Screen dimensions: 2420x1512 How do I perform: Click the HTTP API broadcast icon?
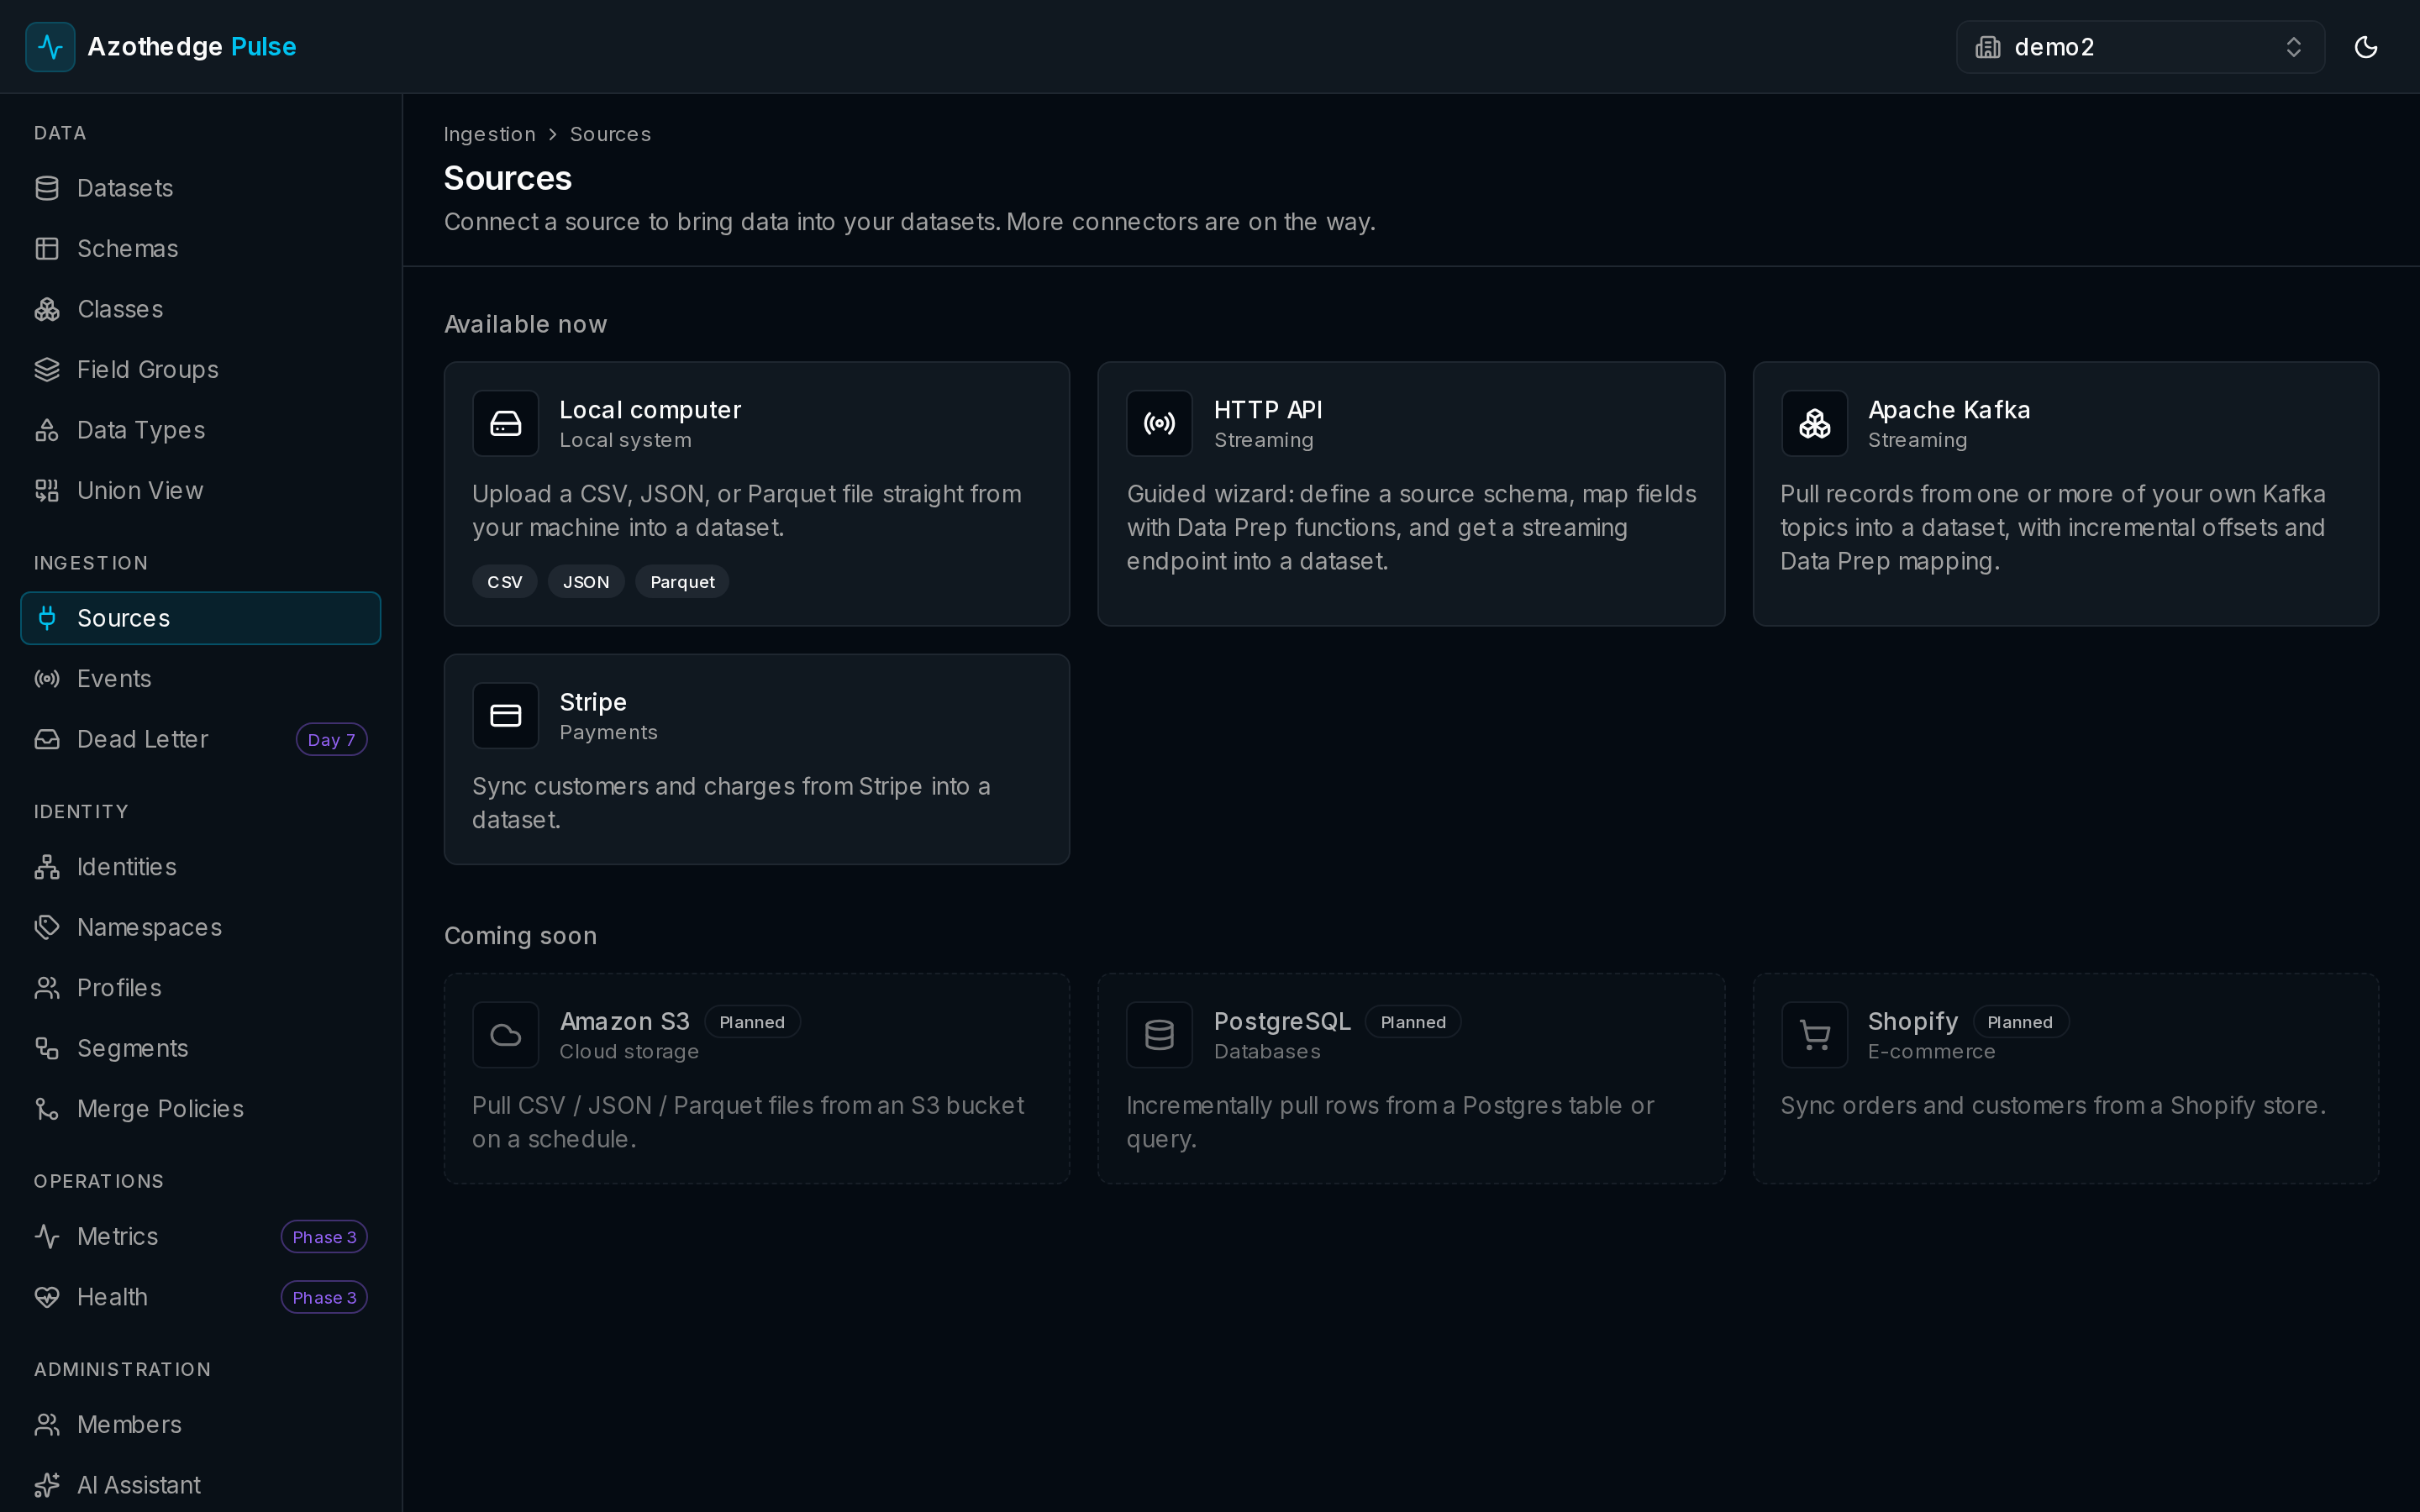[x=1160, y=424]
